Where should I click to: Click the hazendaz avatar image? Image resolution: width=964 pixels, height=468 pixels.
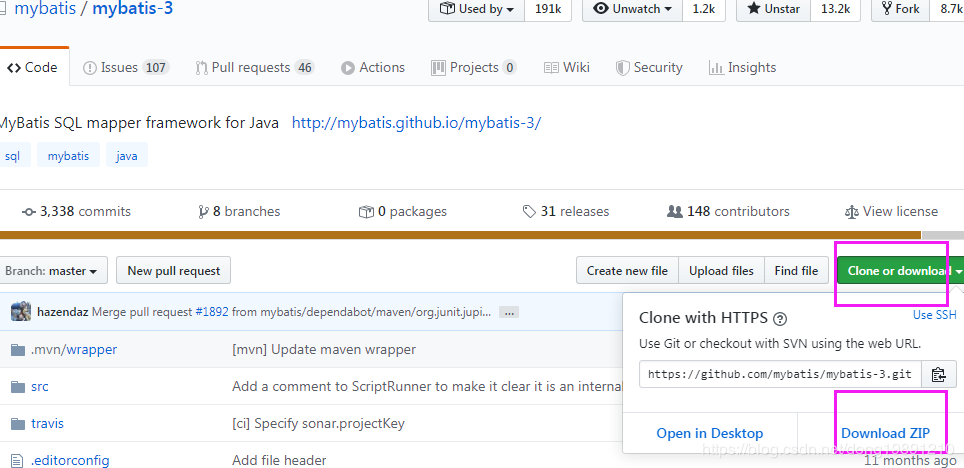click(x=21, y=312)
